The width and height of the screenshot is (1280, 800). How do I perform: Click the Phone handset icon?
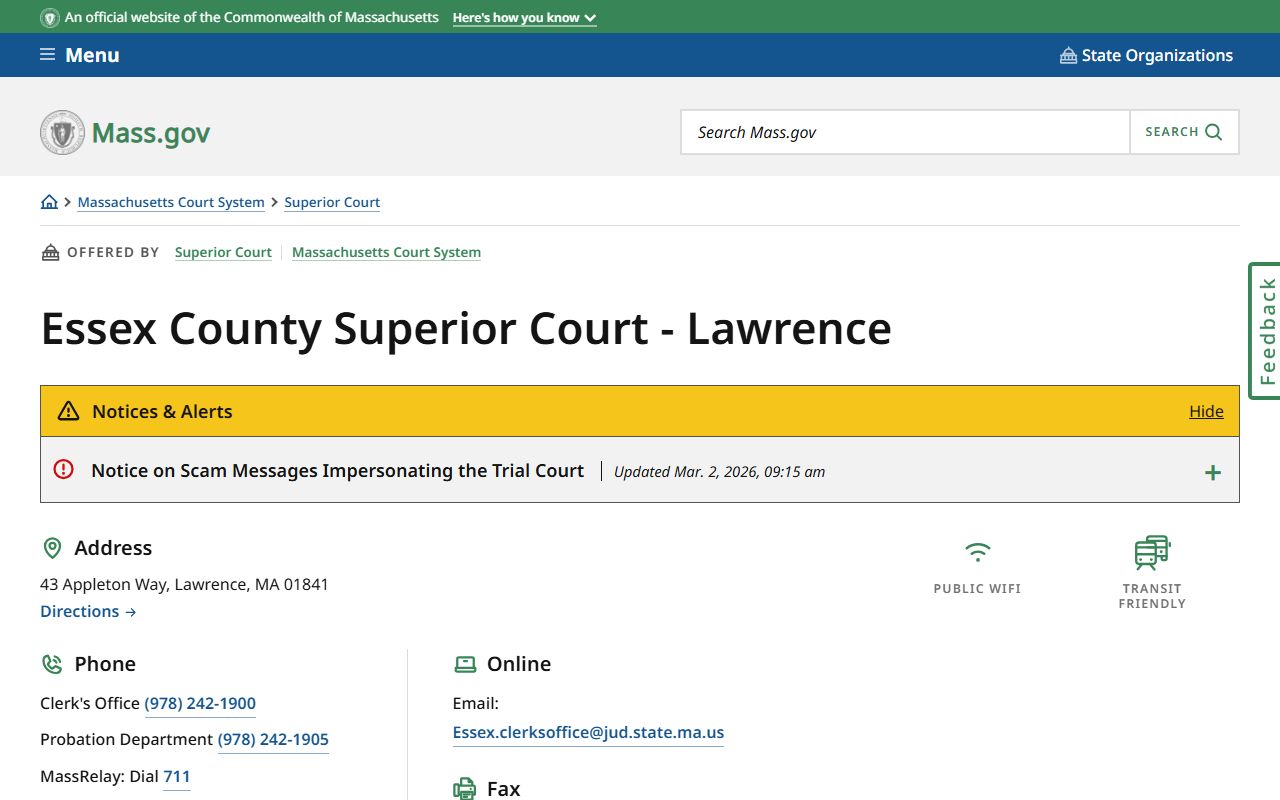pyautogui.click(x=52, y=664)
